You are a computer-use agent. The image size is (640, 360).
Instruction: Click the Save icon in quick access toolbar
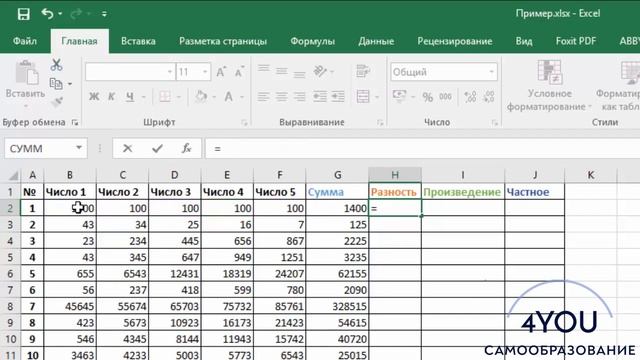point(24,14)
